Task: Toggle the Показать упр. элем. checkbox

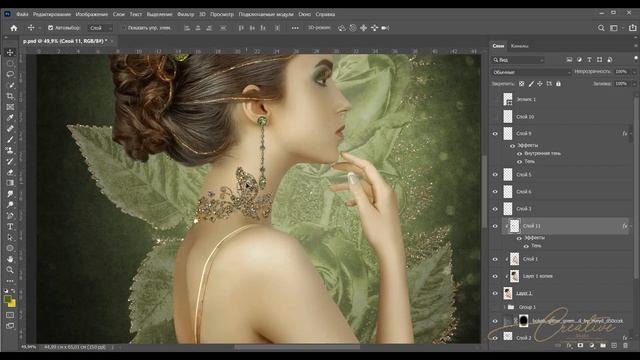Action: point(123,28)
